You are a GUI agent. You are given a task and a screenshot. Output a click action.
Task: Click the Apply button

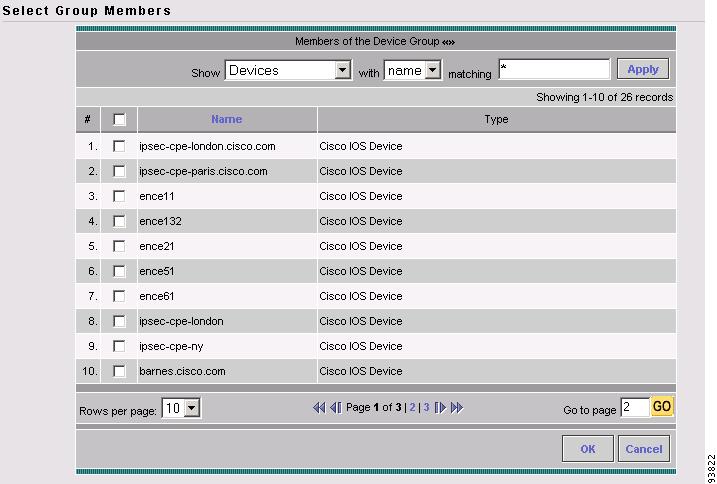(x=643, y=69)
